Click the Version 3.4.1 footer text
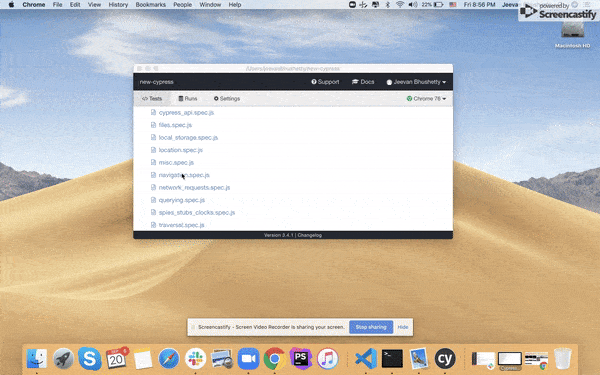Screen dimensions: 600x375 pyautogui.click(x=279, y=235)
